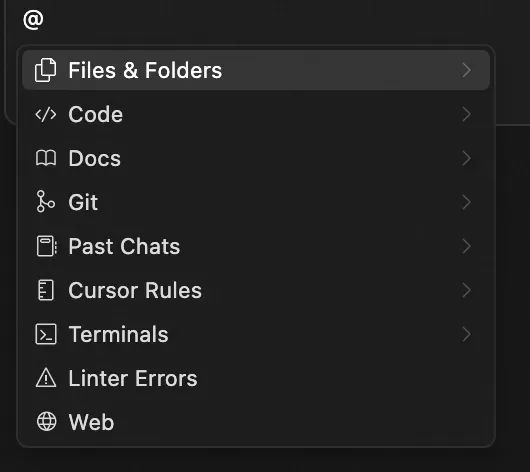Select the Cursor Rules menu entry
Screen dimensions: 530x472
coord(256,290)
